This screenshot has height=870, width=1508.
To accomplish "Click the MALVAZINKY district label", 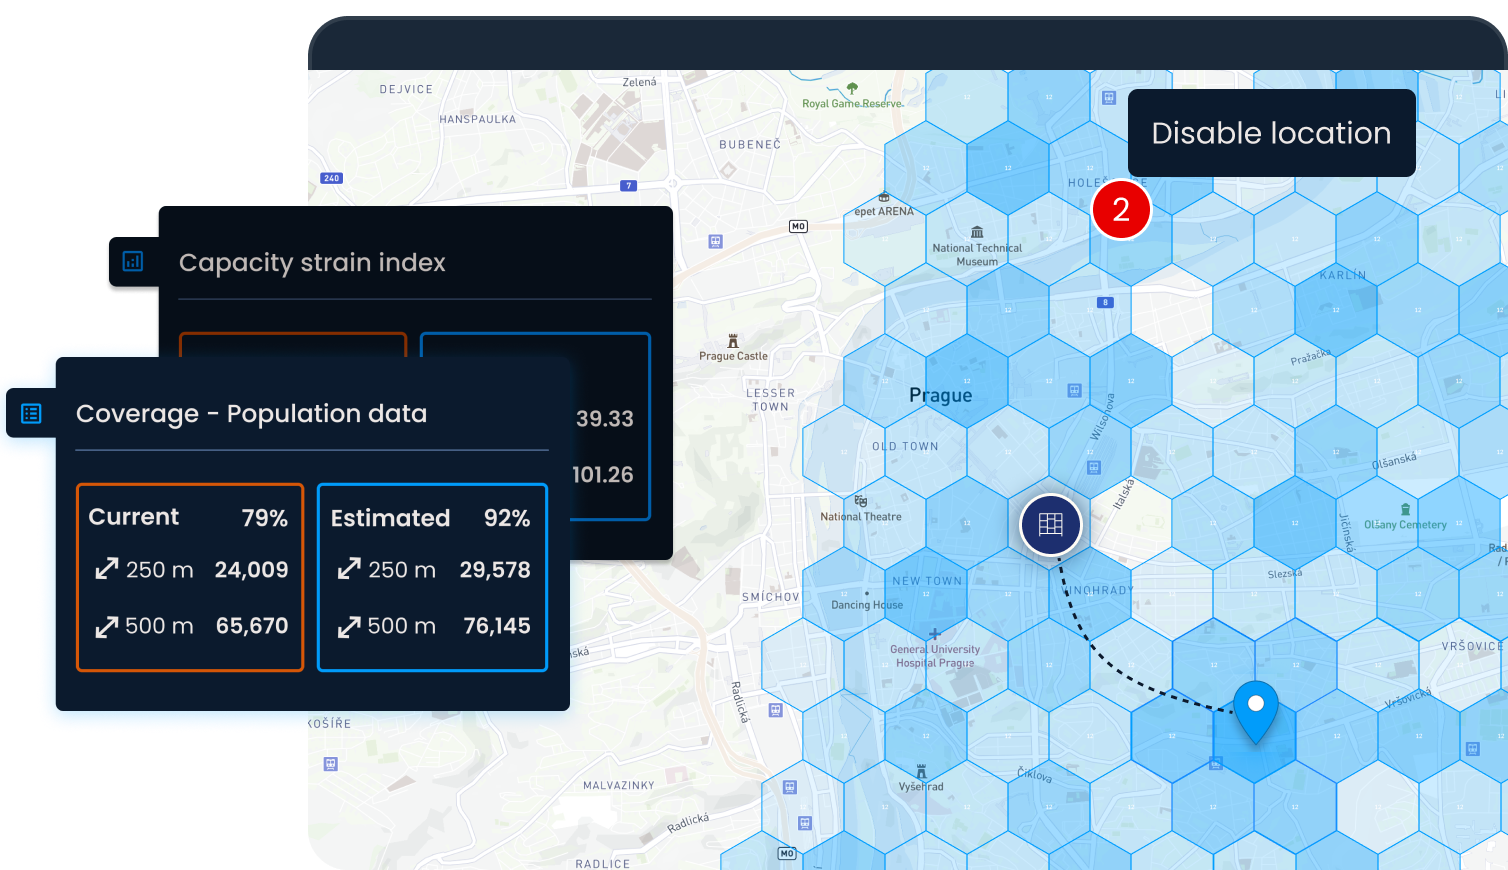I will 619,786.
